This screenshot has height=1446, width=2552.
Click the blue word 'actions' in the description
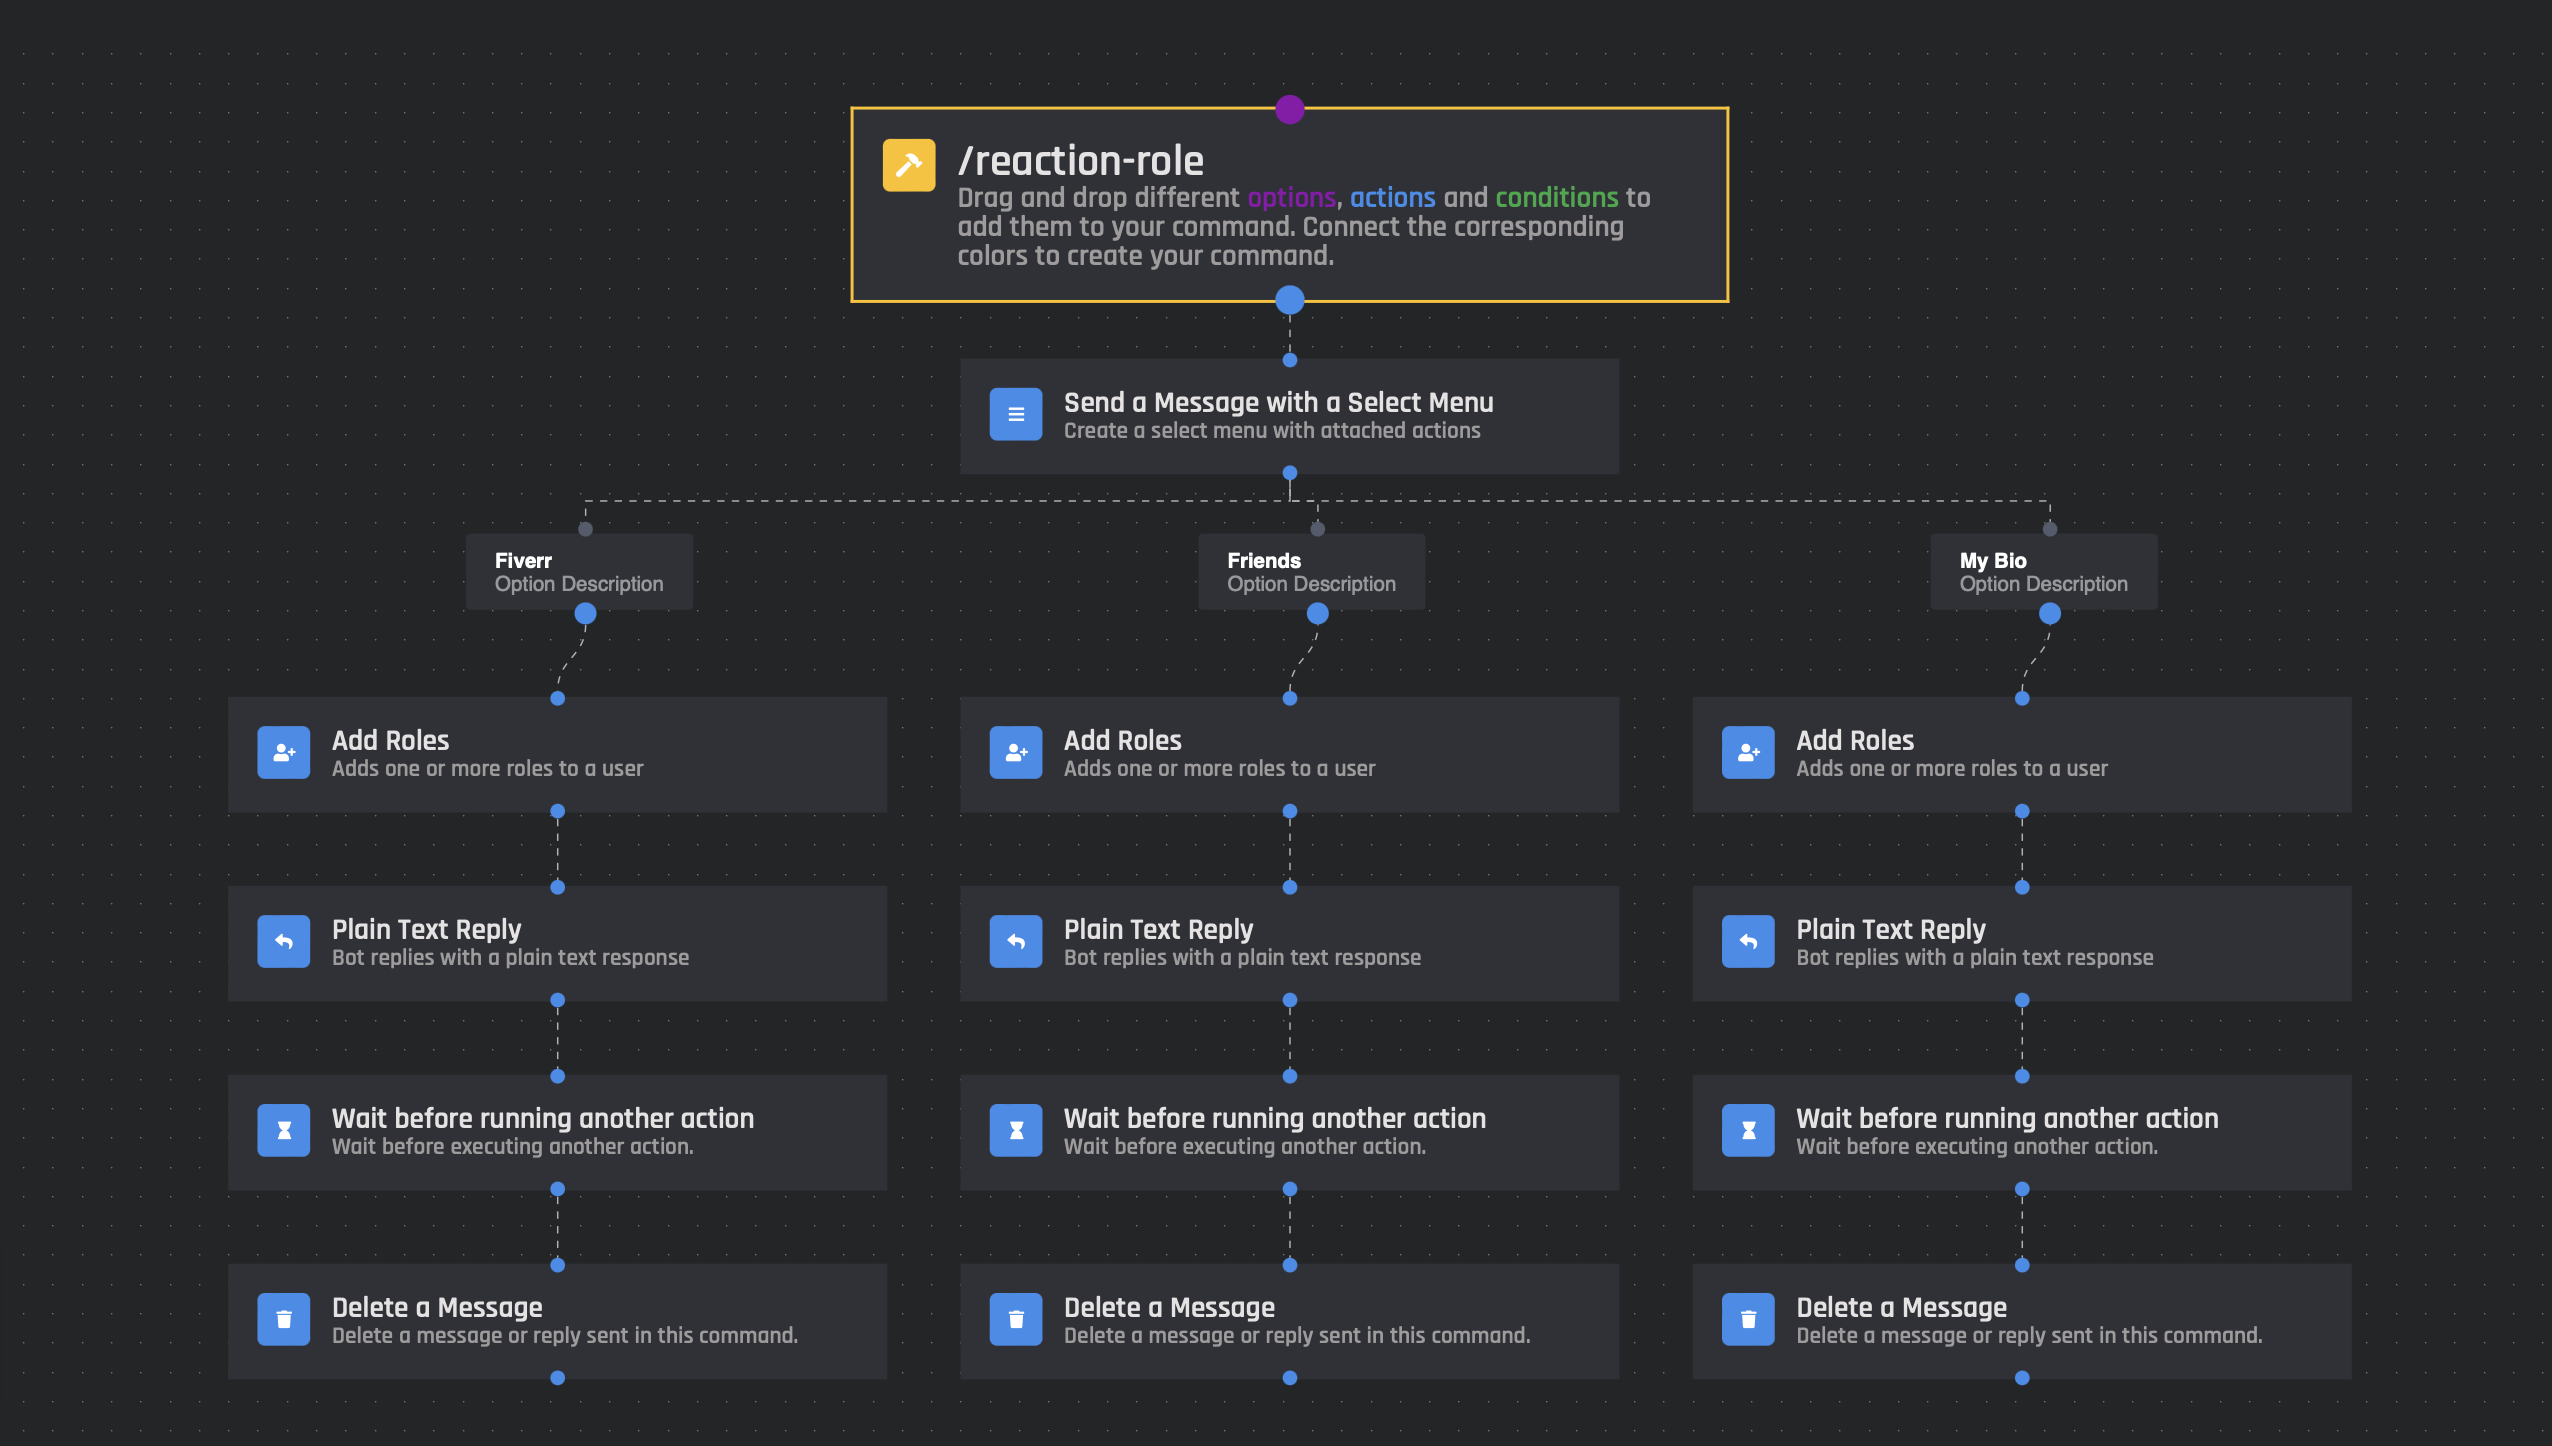pyautogui.click(x=1392, y=198)
